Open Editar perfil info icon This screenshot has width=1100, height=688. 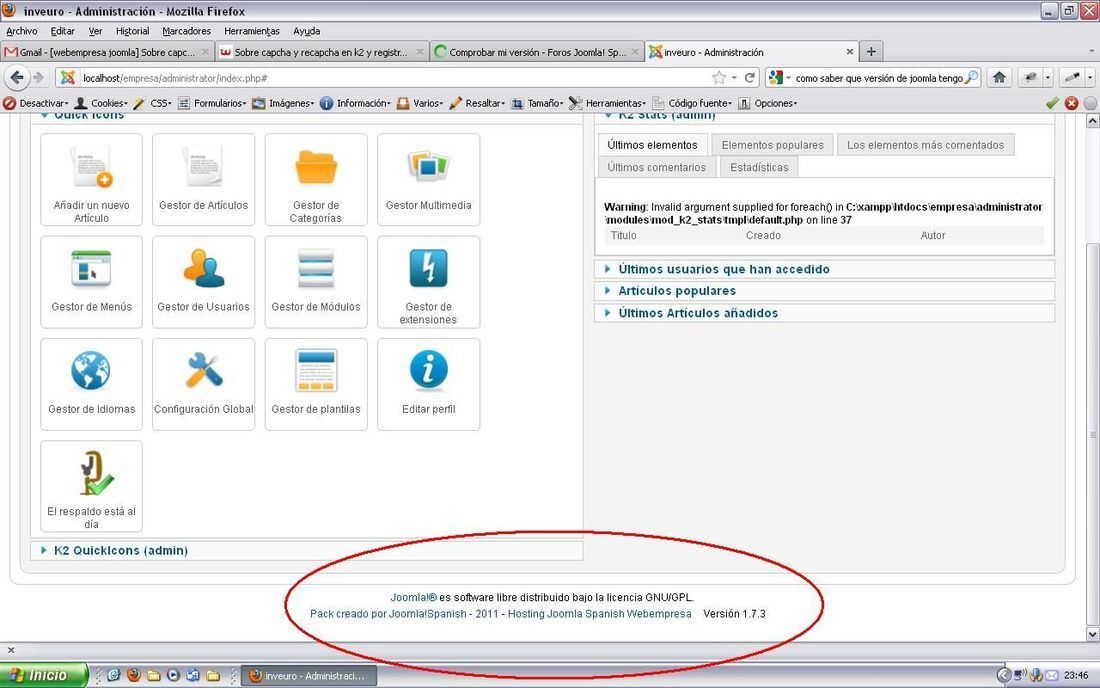tap(429, 384)
